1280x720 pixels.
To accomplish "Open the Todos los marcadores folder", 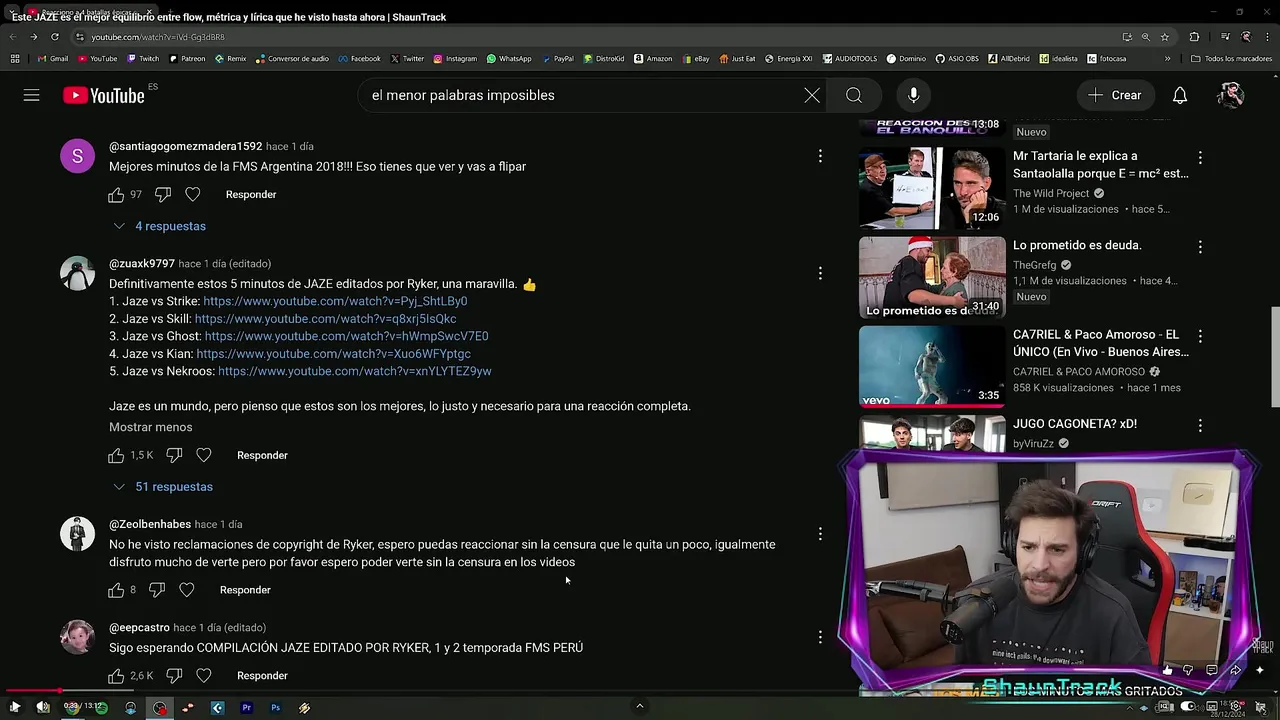I will (x=1231, y=59).
